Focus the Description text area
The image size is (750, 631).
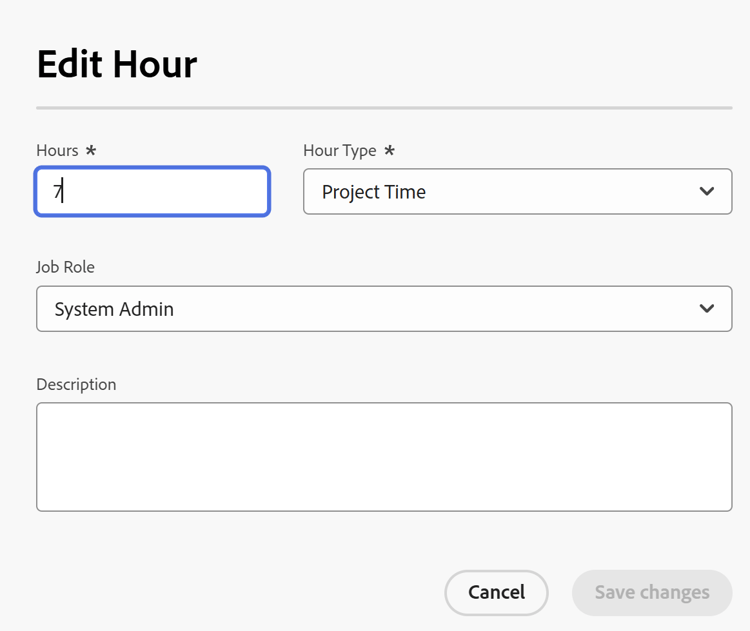point(383,457)
